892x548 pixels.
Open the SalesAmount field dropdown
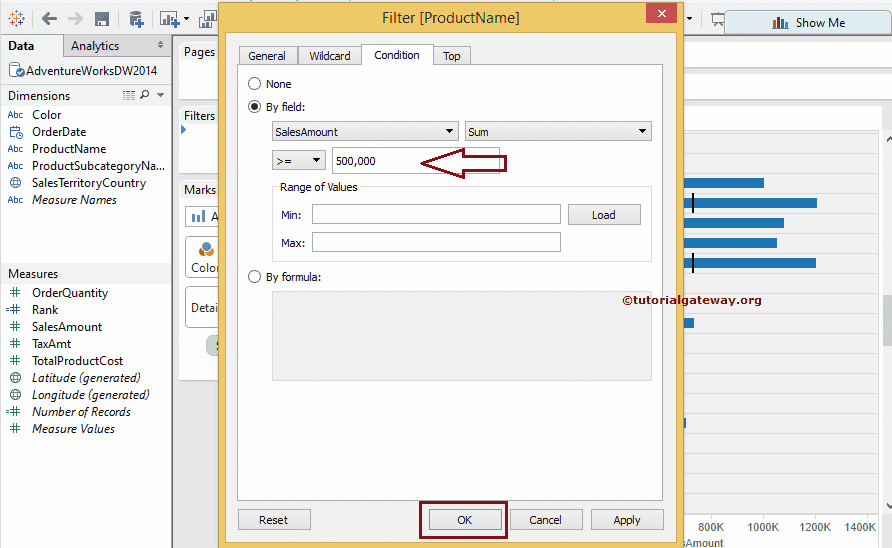365,131
